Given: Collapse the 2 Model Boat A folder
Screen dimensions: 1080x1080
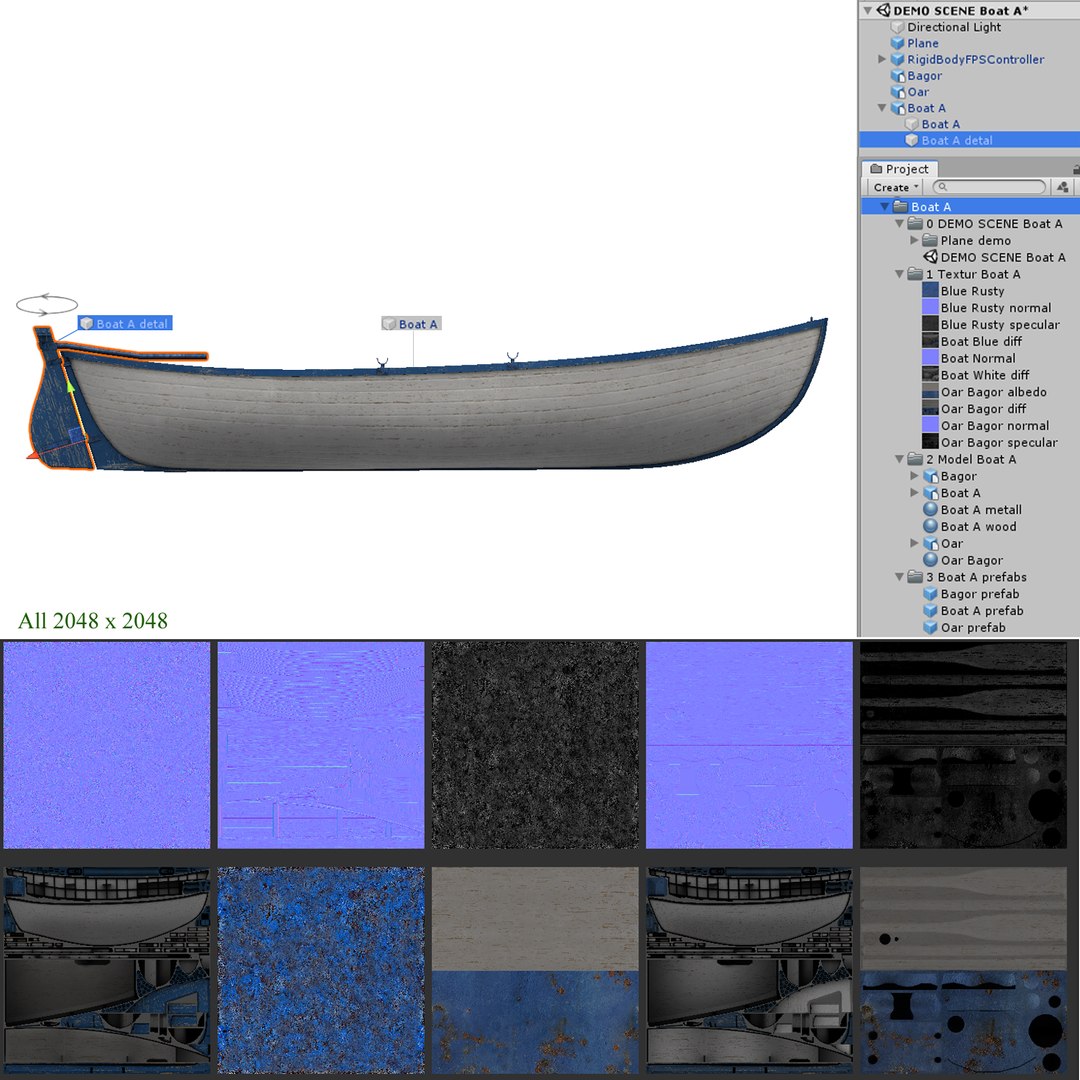Looking at the screenshot, I should 900,459.
